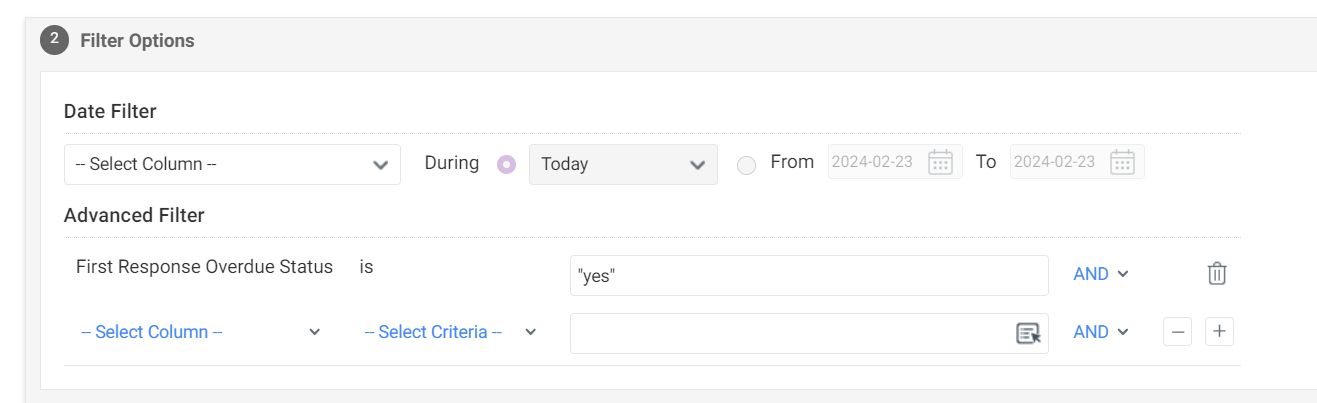The image size is (1317, 403).
Task: Delete the First Response Overdue Status filter
Action: click(x=1216, y=274)
